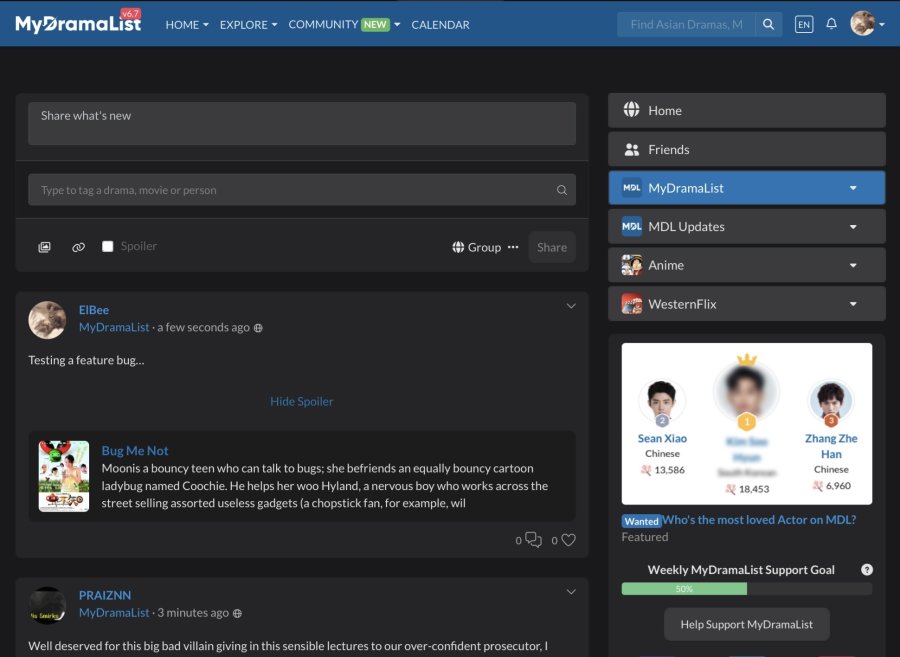Image resolution: width=900 pixels, height=657 pixels.
Task: Click the MDL Updates group icon
Action: 631,227
